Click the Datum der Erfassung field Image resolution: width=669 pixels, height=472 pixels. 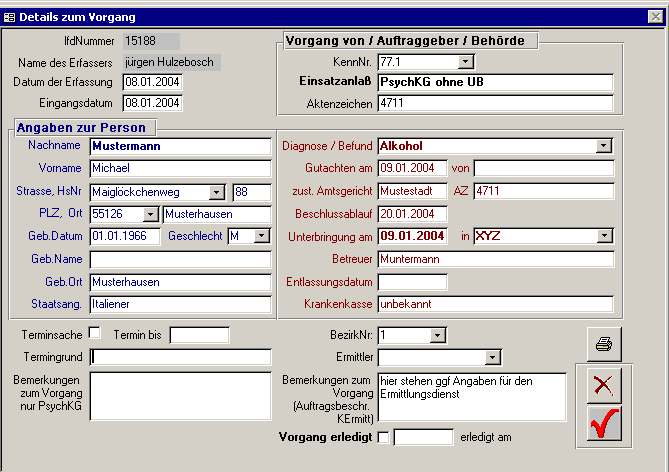152,82
